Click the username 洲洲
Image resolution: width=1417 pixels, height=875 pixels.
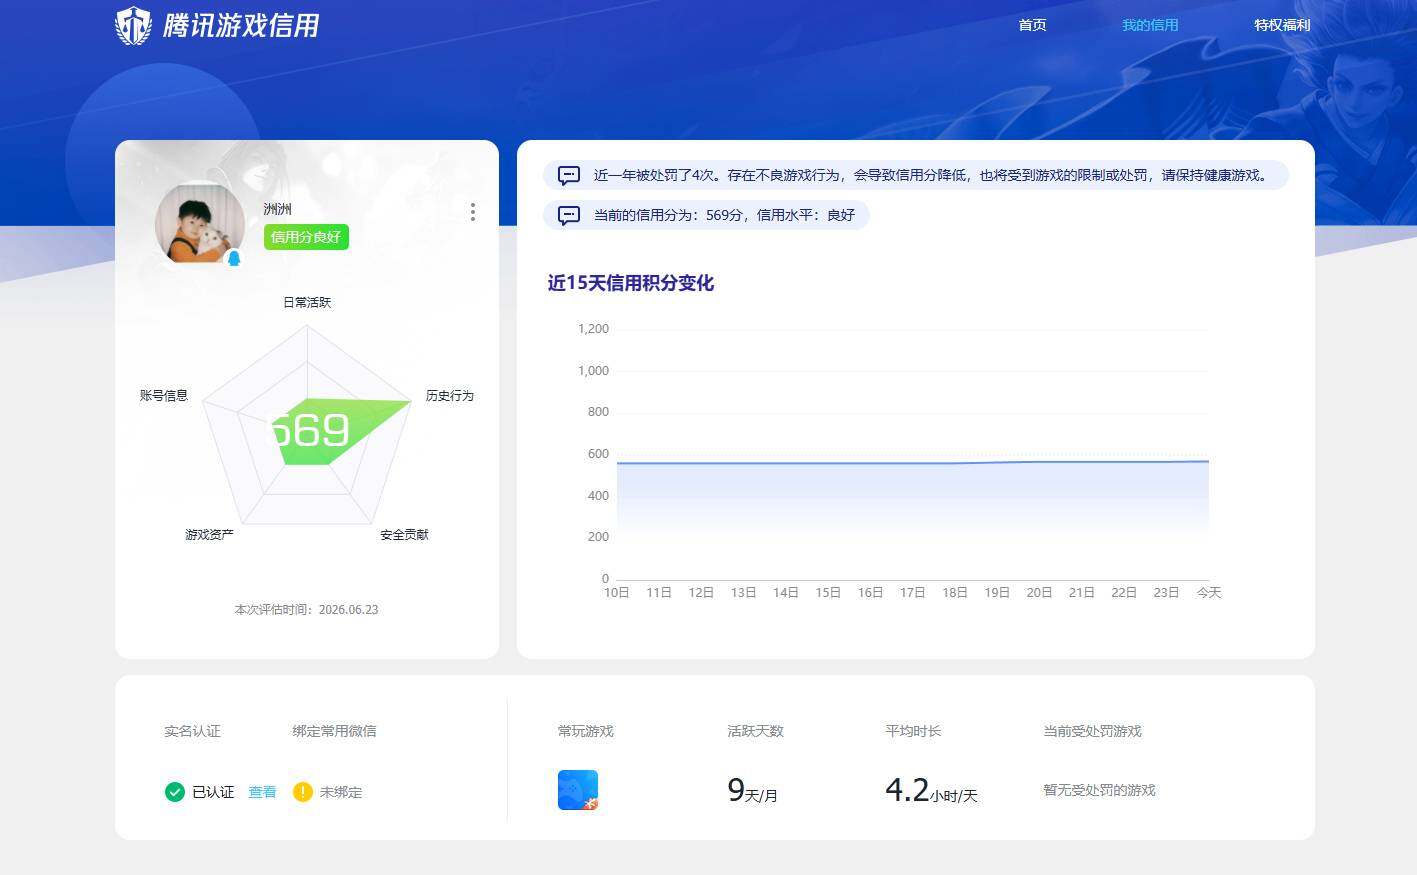coord(278,209)
